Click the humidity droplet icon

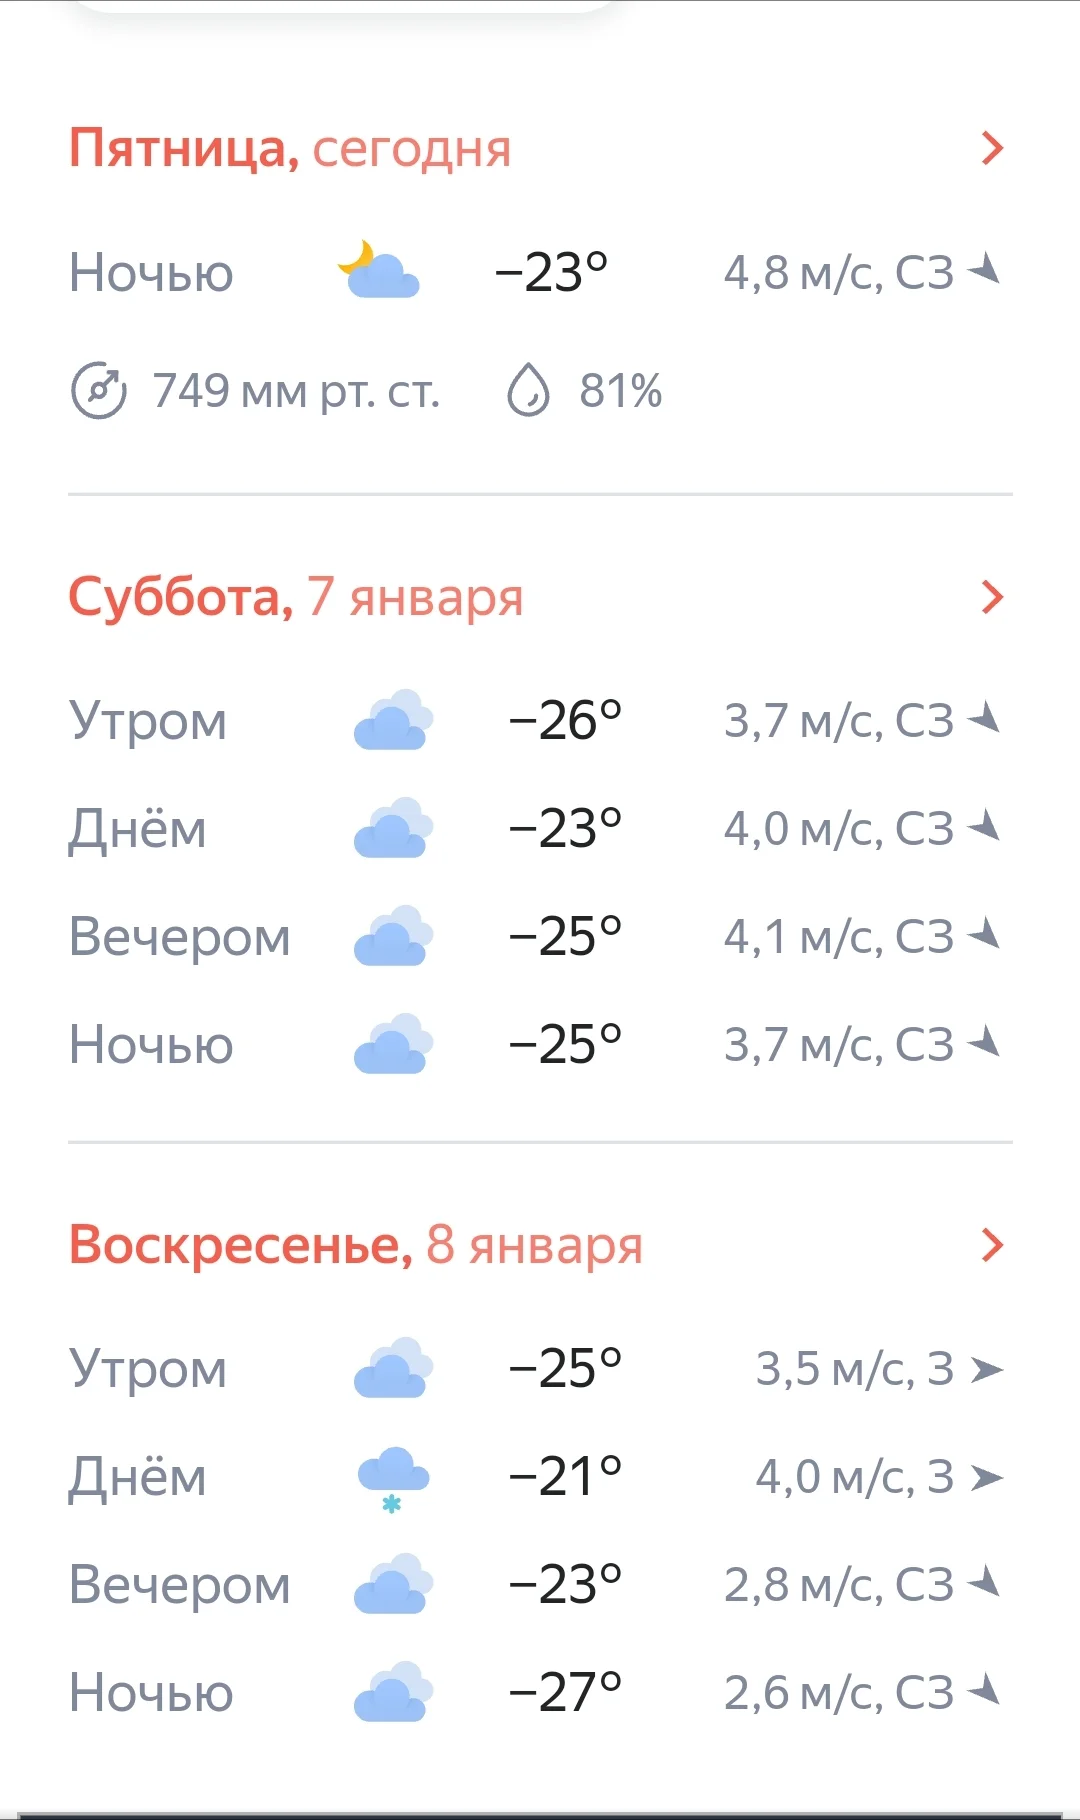click(x=528, y=390)
